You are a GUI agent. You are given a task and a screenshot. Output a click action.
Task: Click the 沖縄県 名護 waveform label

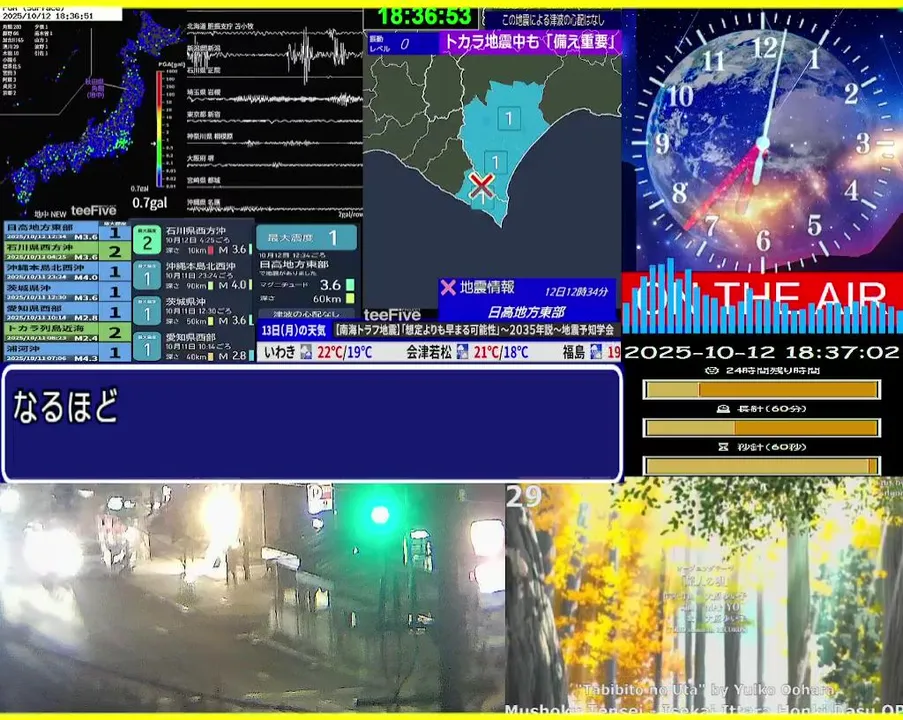(x=203, y=203)
